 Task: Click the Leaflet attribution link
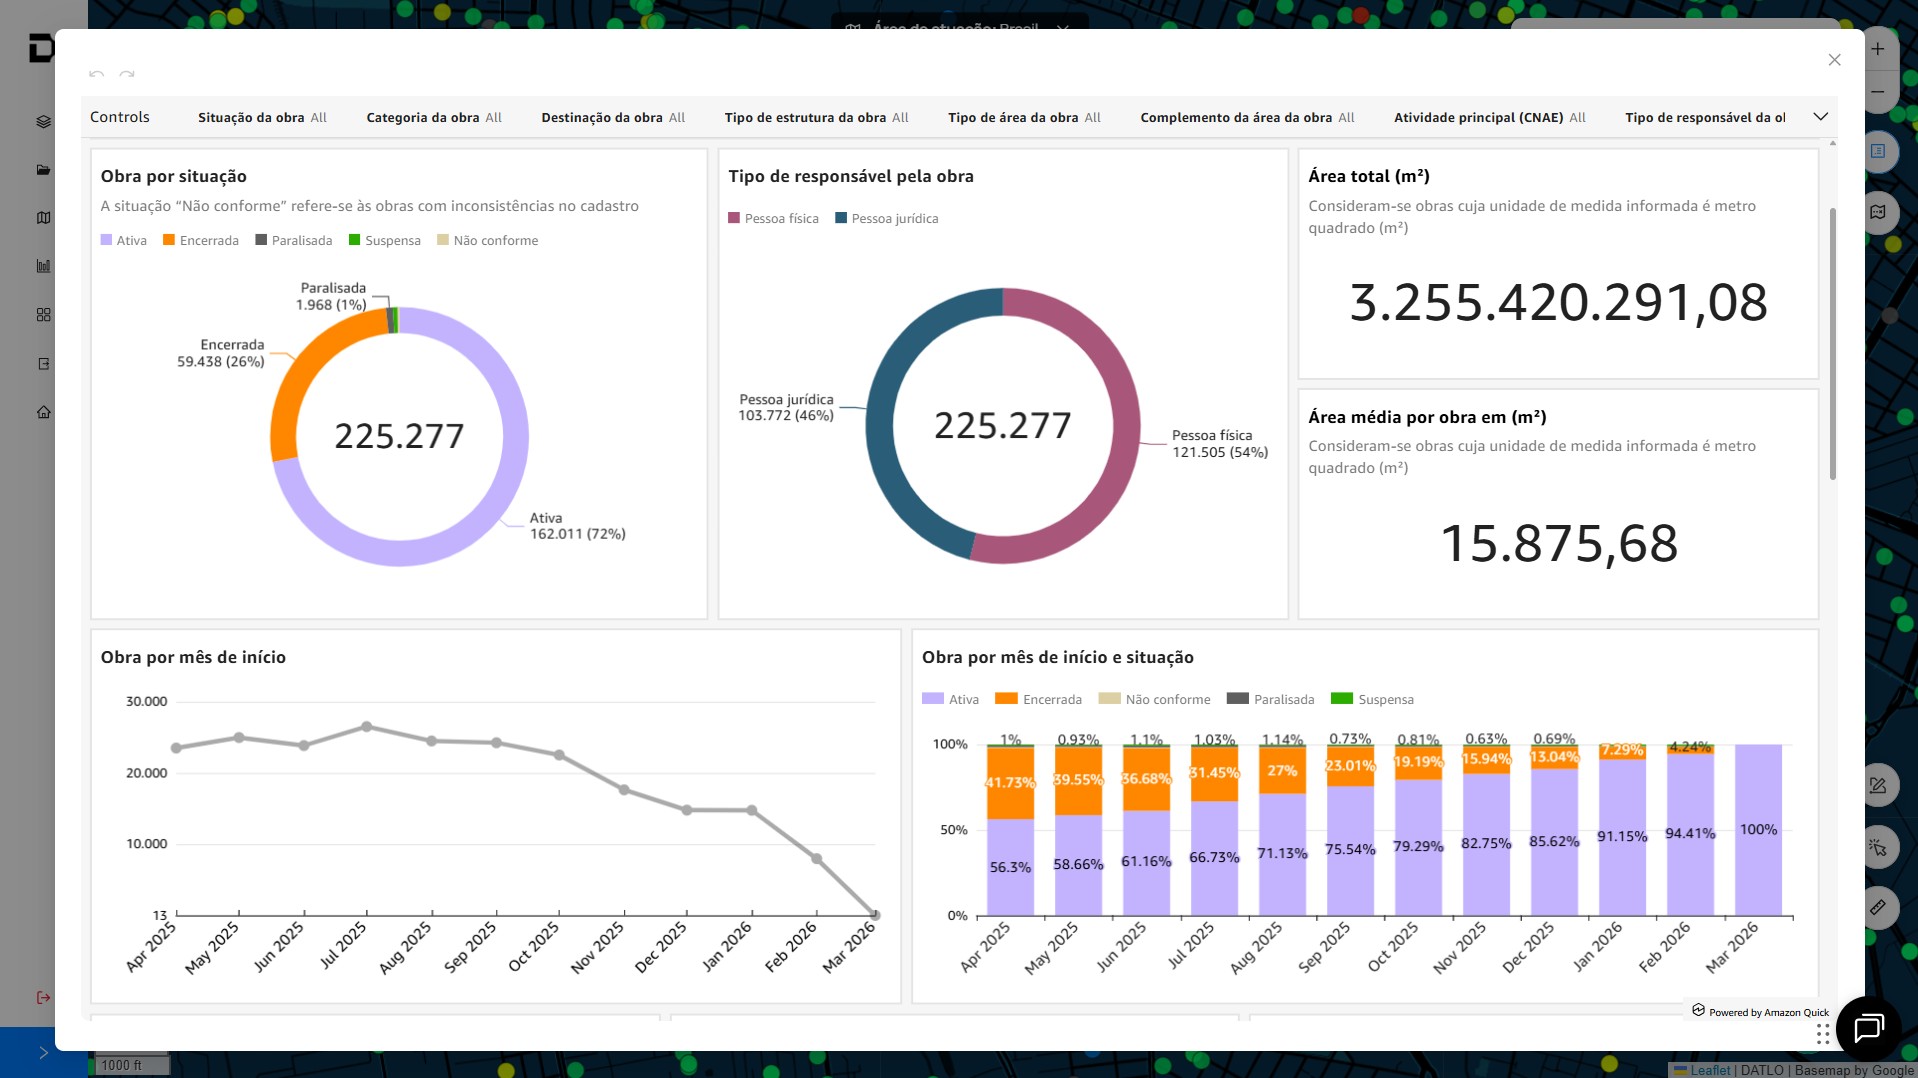1709,1070
